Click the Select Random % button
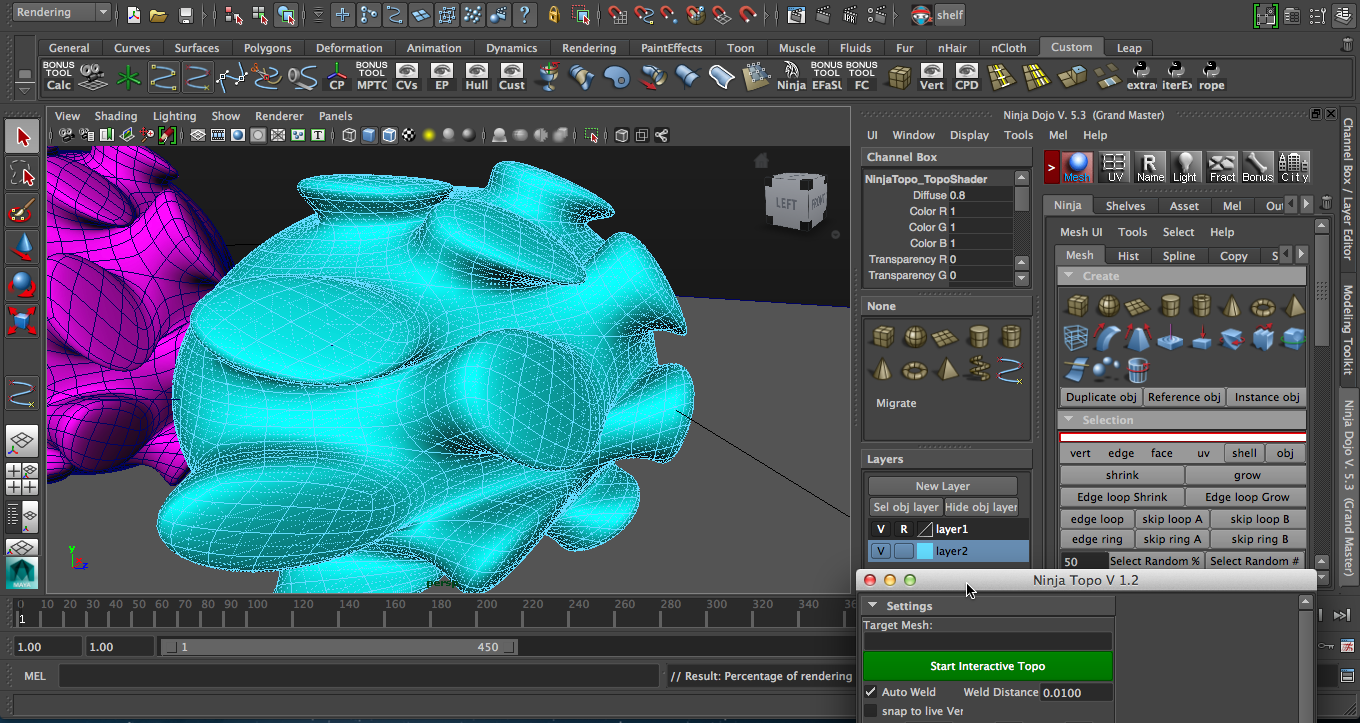The image size is (1360, 723). [1155, 561]
